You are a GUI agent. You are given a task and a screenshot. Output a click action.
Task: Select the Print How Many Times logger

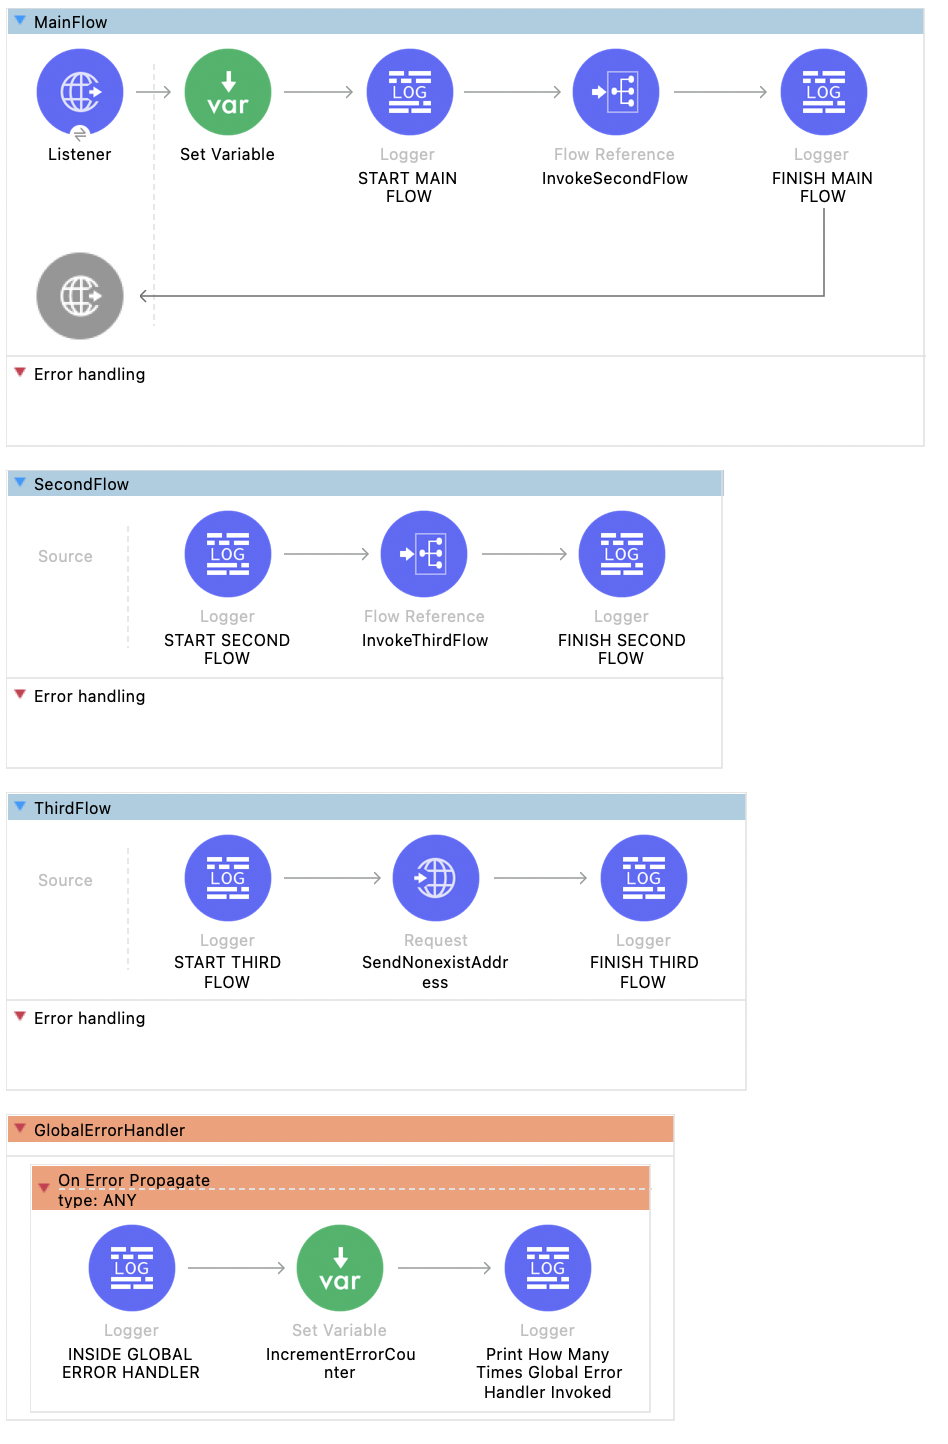tap(548, 1268)
